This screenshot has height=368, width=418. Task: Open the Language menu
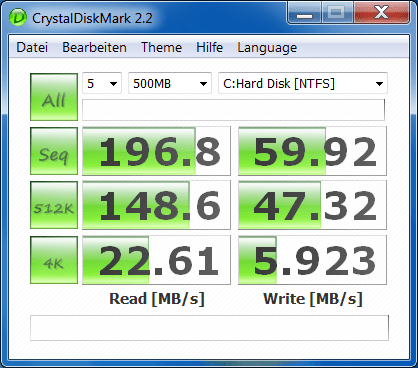click(x=267, y=48)
